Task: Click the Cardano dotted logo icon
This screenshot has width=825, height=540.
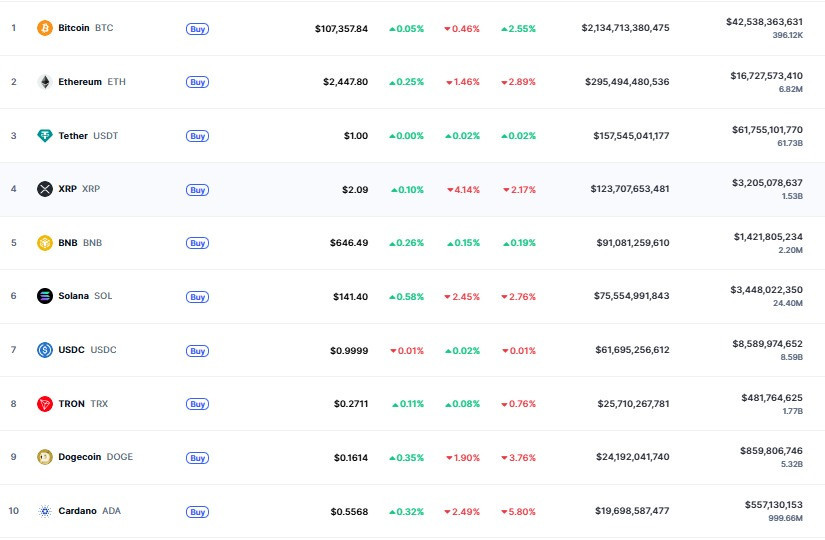Action: coord(45,511)
